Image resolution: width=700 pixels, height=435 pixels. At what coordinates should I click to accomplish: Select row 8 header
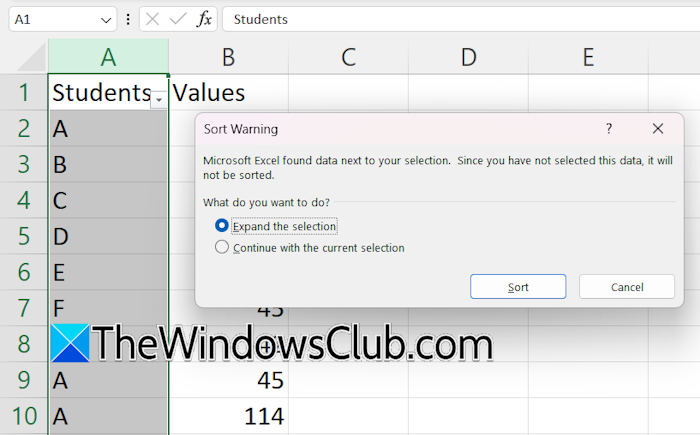click(x=24, y=344)
